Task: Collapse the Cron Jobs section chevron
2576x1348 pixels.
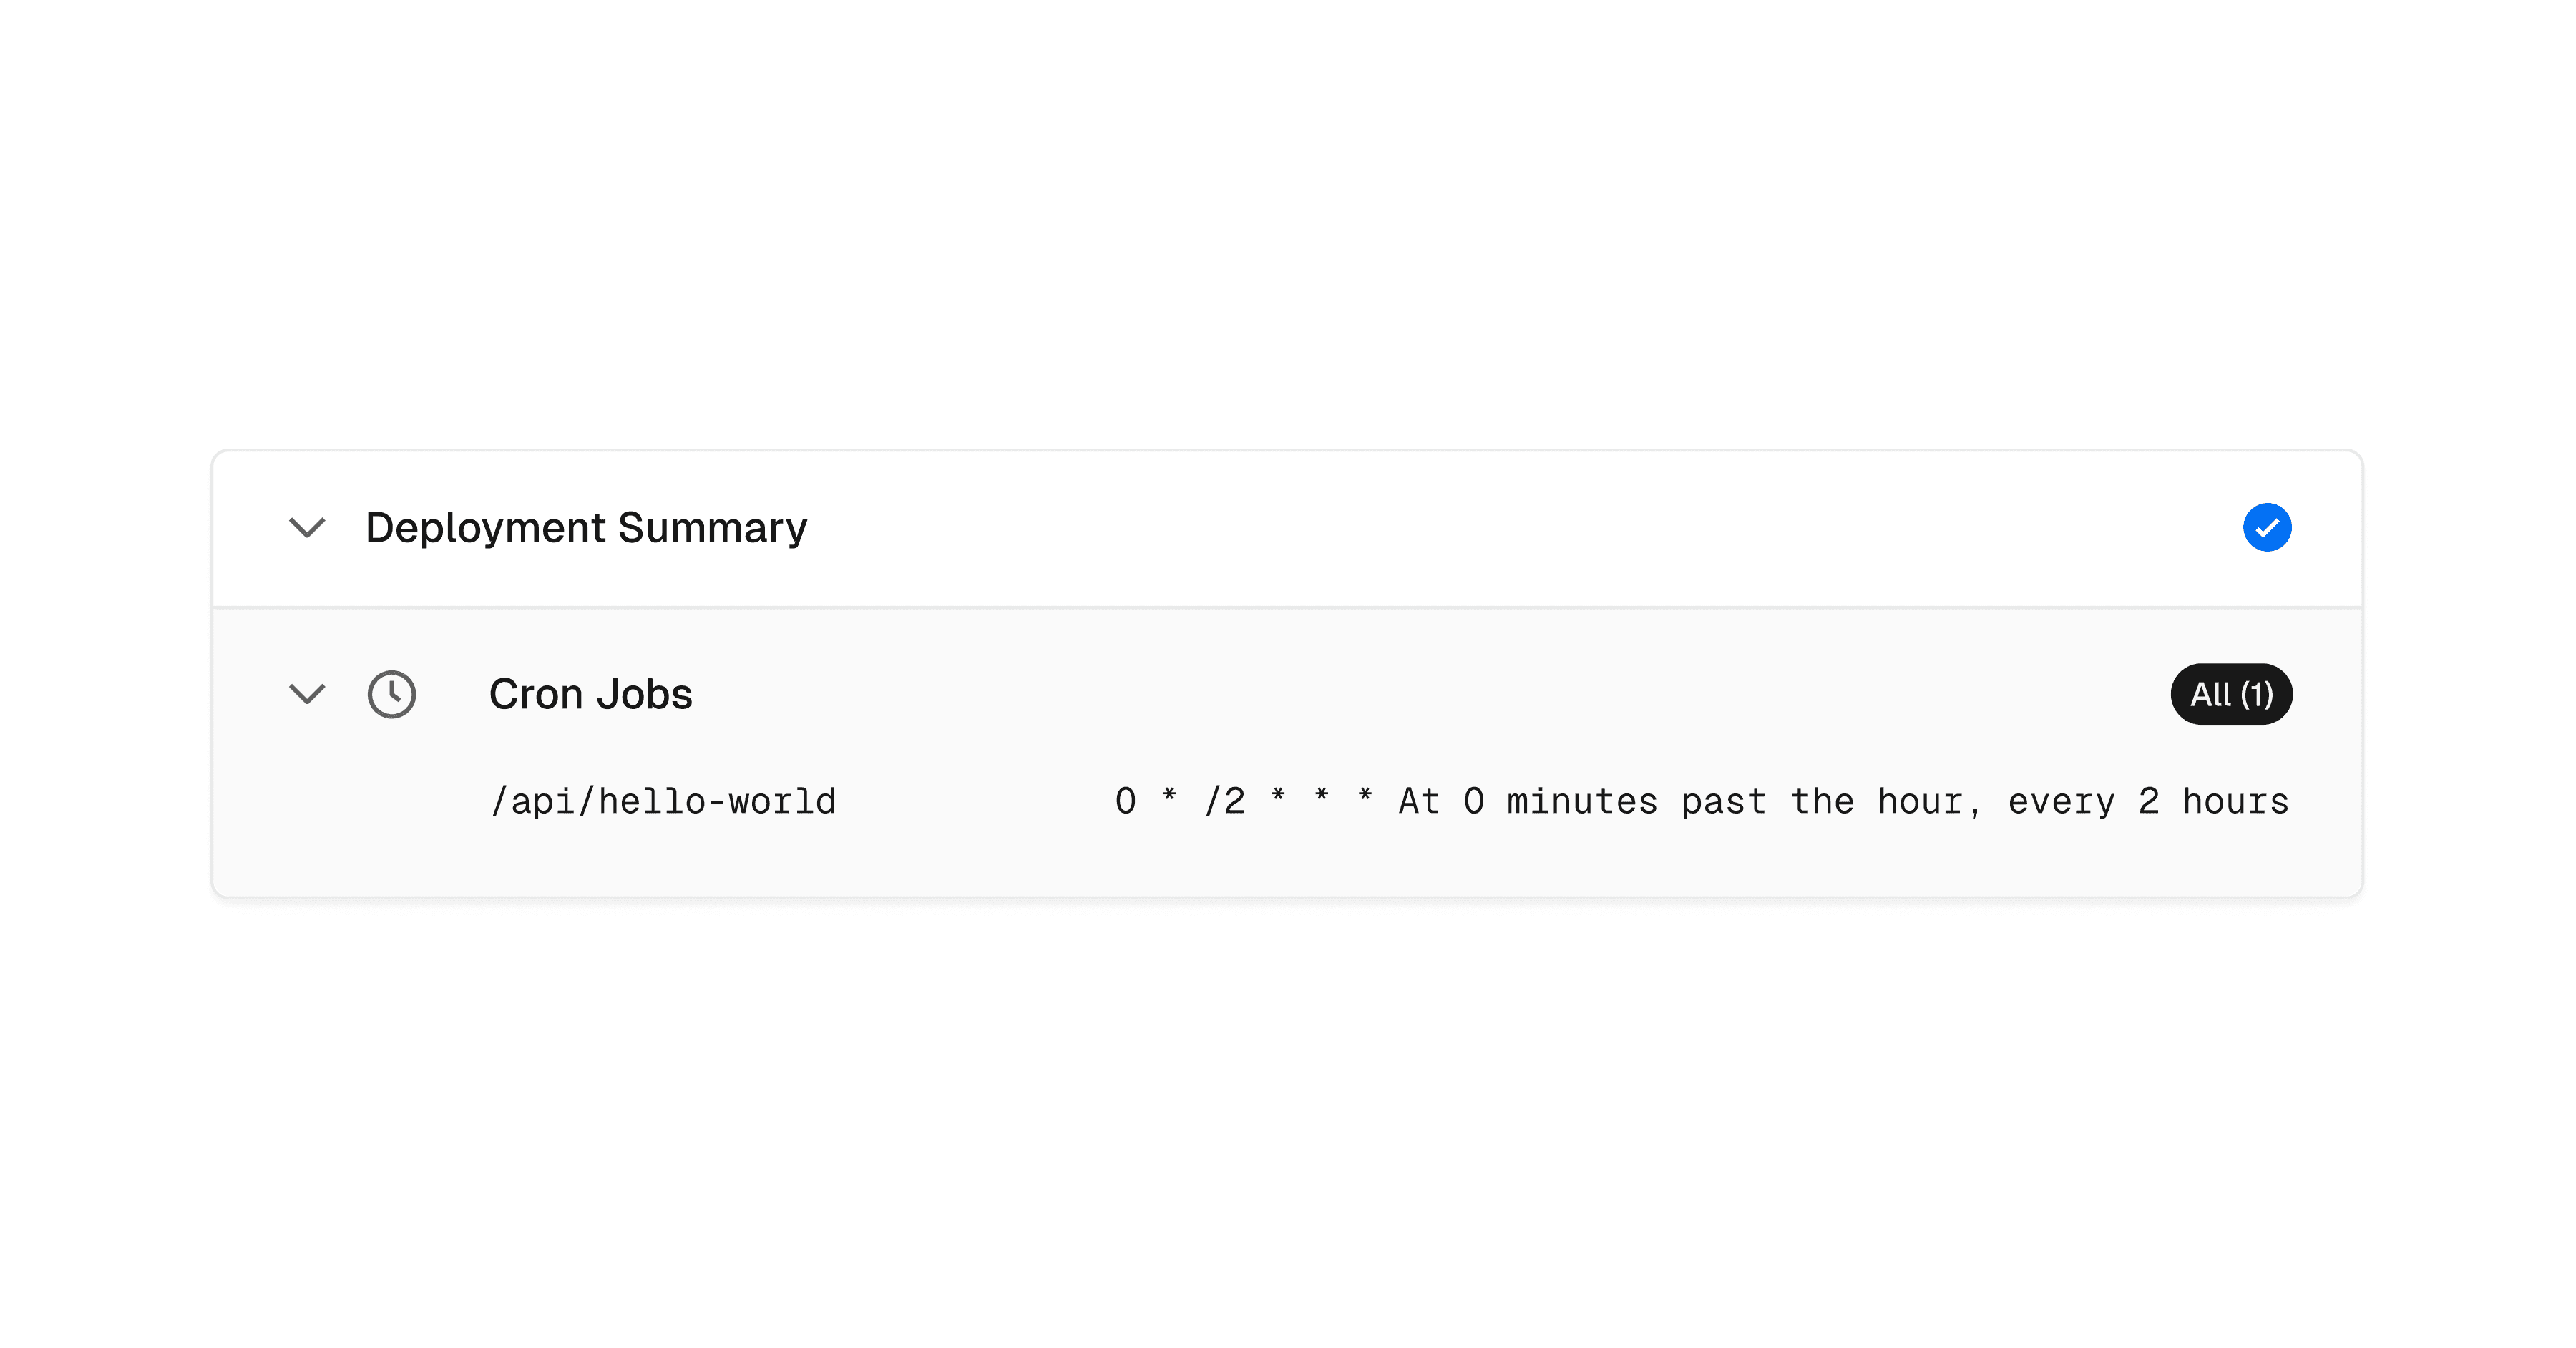Action: tap(307, 694)
